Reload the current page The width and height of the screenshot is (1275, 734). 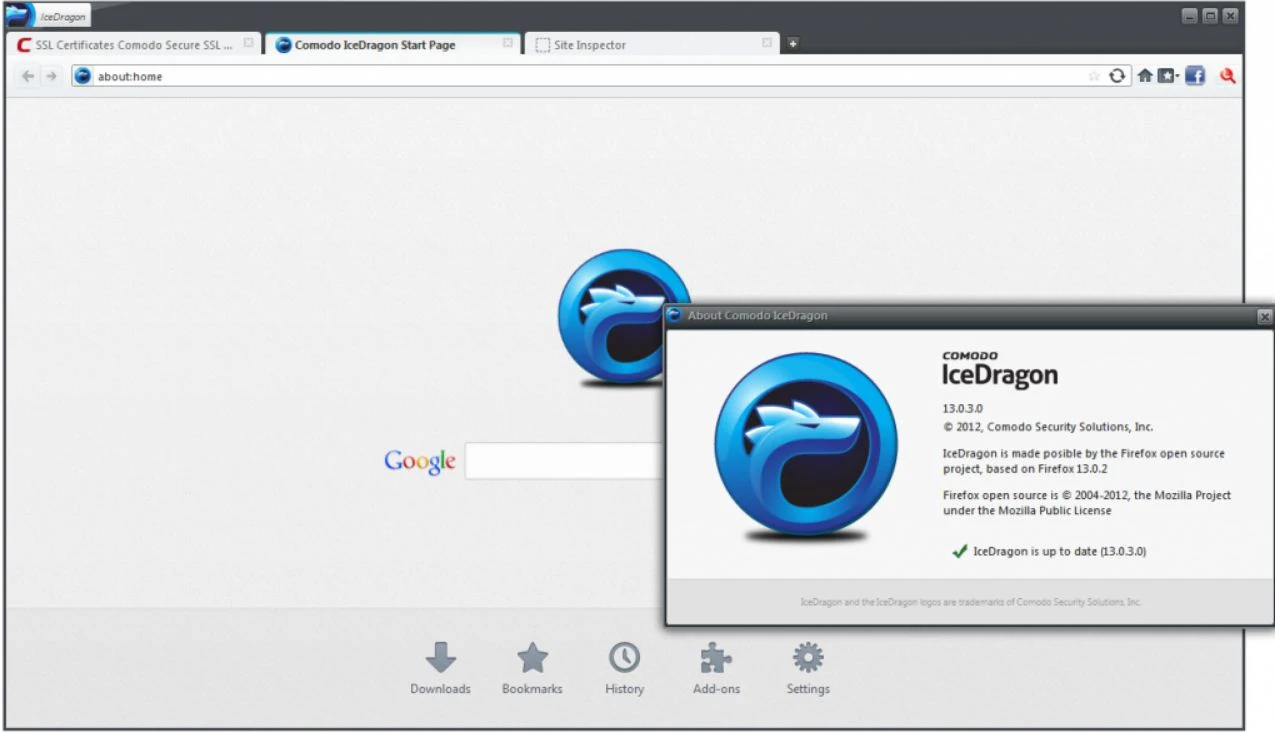coord(1117,76)
